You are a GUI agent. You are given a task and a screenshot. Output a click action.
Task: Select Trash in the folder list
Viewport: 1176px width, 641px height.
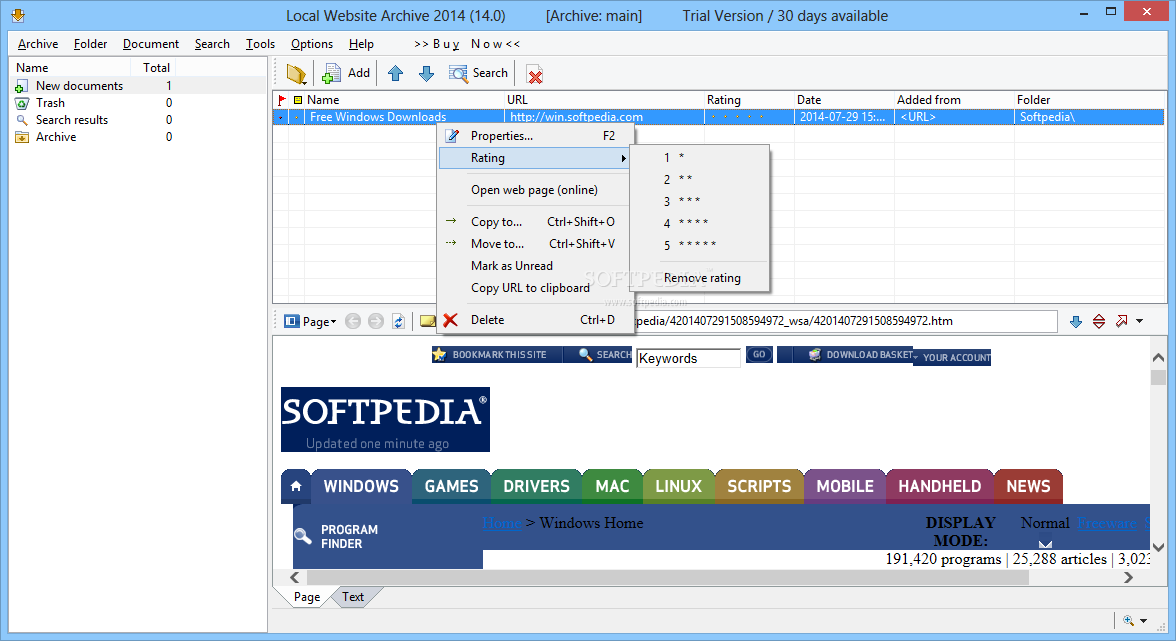(50, 103)
